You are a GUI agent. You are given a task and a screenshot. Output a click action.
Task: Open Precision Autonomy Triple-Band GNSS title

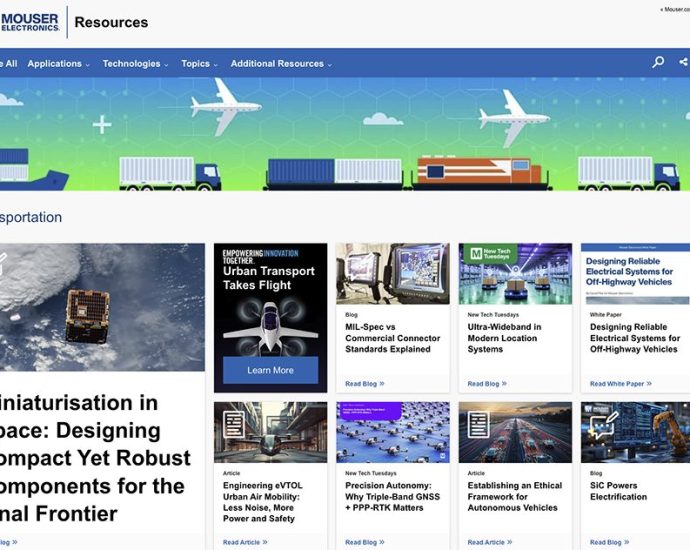point(393,496)
